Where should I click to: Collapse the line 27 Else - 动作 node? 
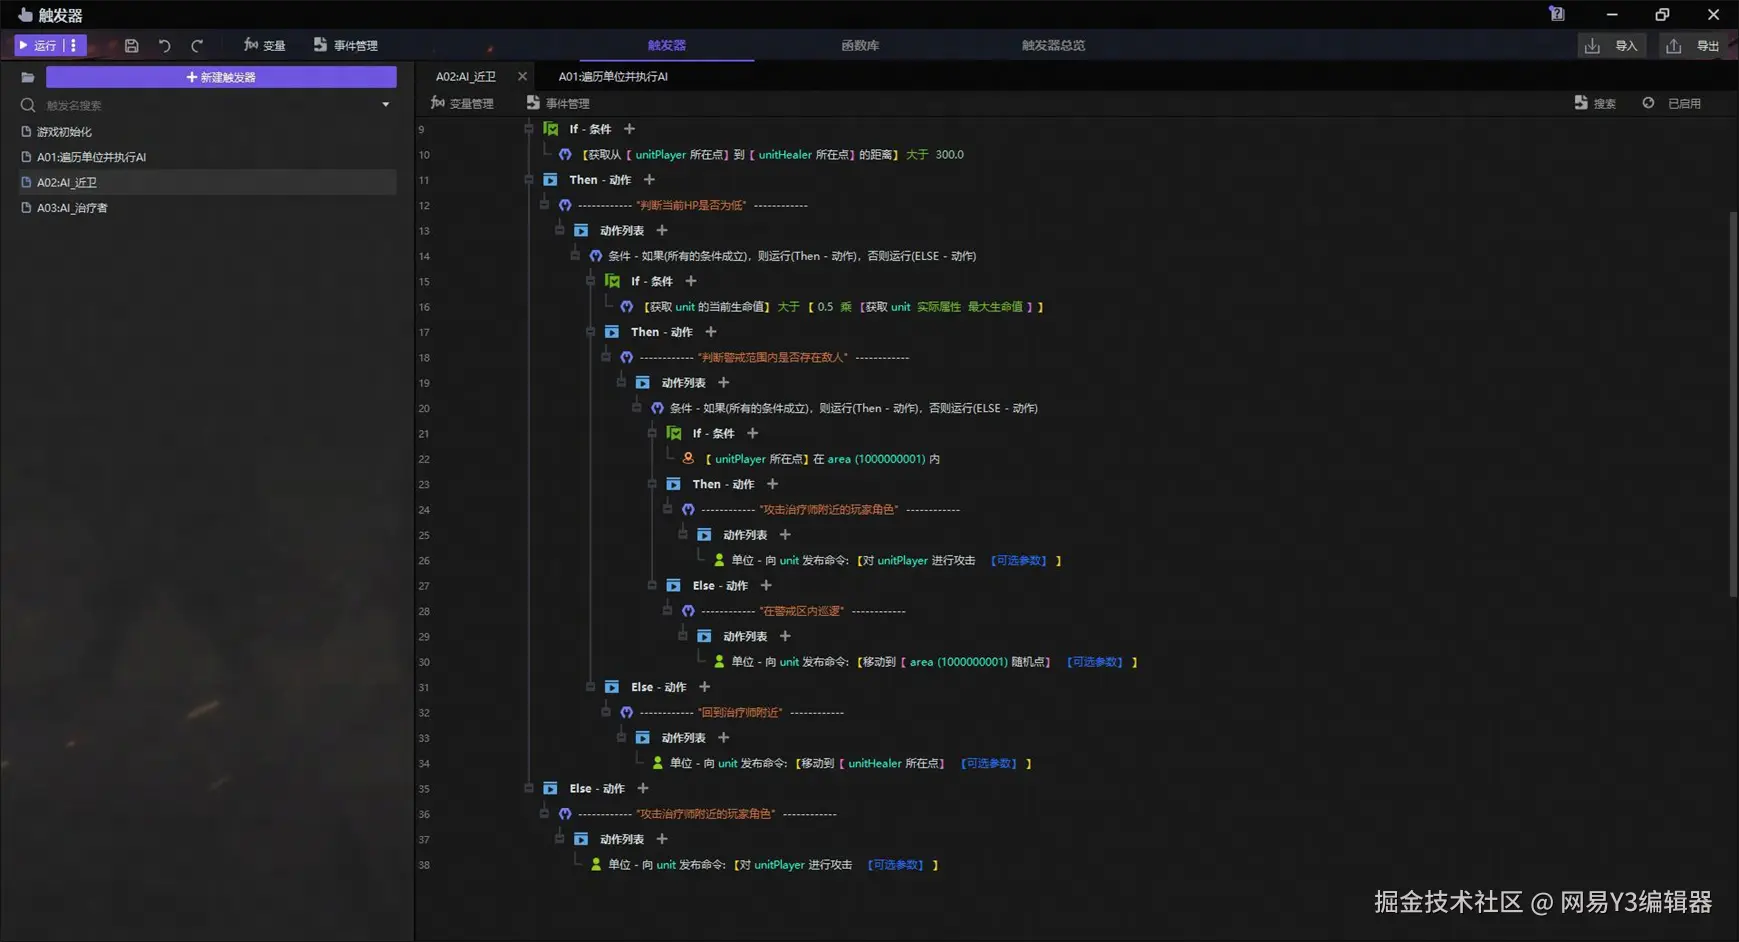(652, 586)
